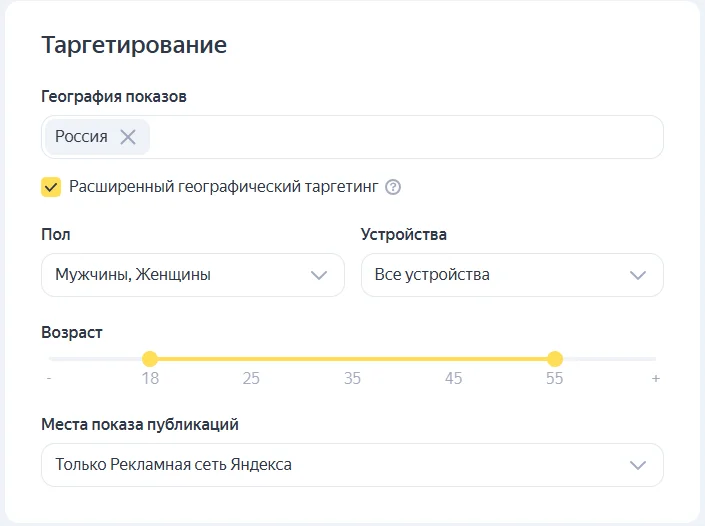Click inside the География показов input field
This screenshot has height=526, width=705.
coord(400,137)
